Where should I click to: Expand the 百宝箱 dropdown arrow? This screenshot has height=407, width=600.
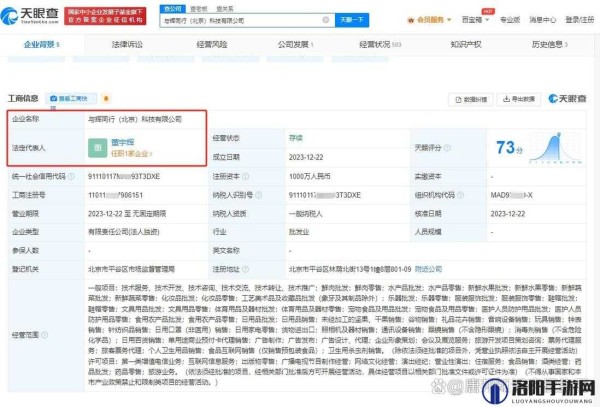click(487, 20)
